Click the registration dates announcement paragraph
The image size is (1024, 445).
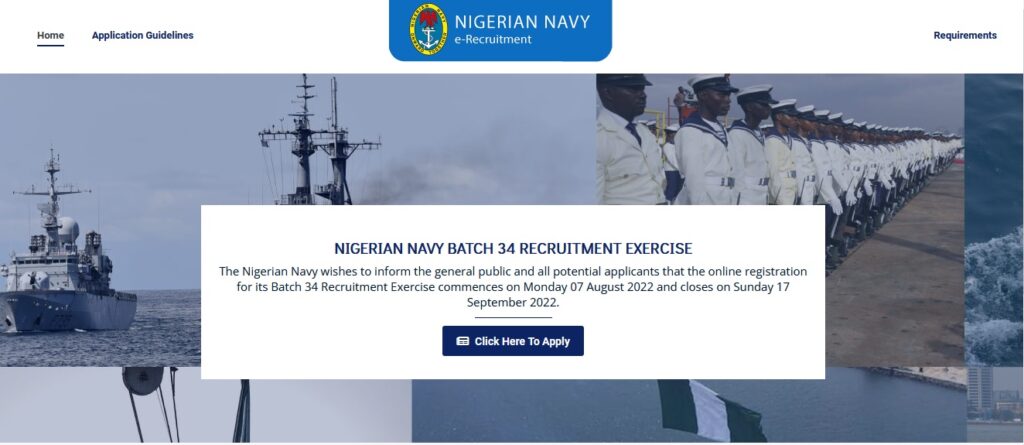pos(513,287)
